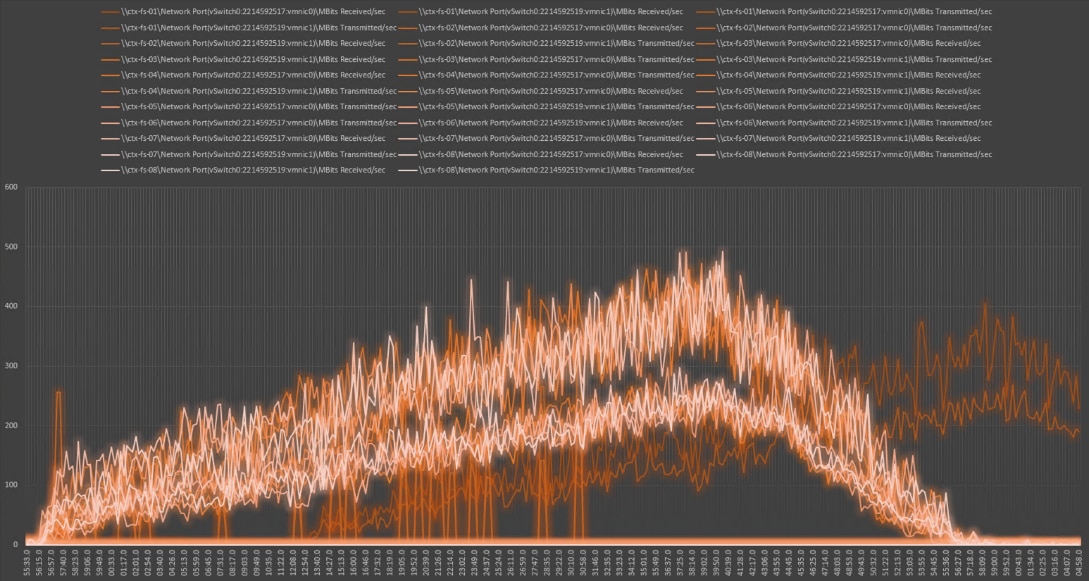Choose legend entry ctx-fs-07 vmnic1 MBits Received/sec

click(840, 138)
